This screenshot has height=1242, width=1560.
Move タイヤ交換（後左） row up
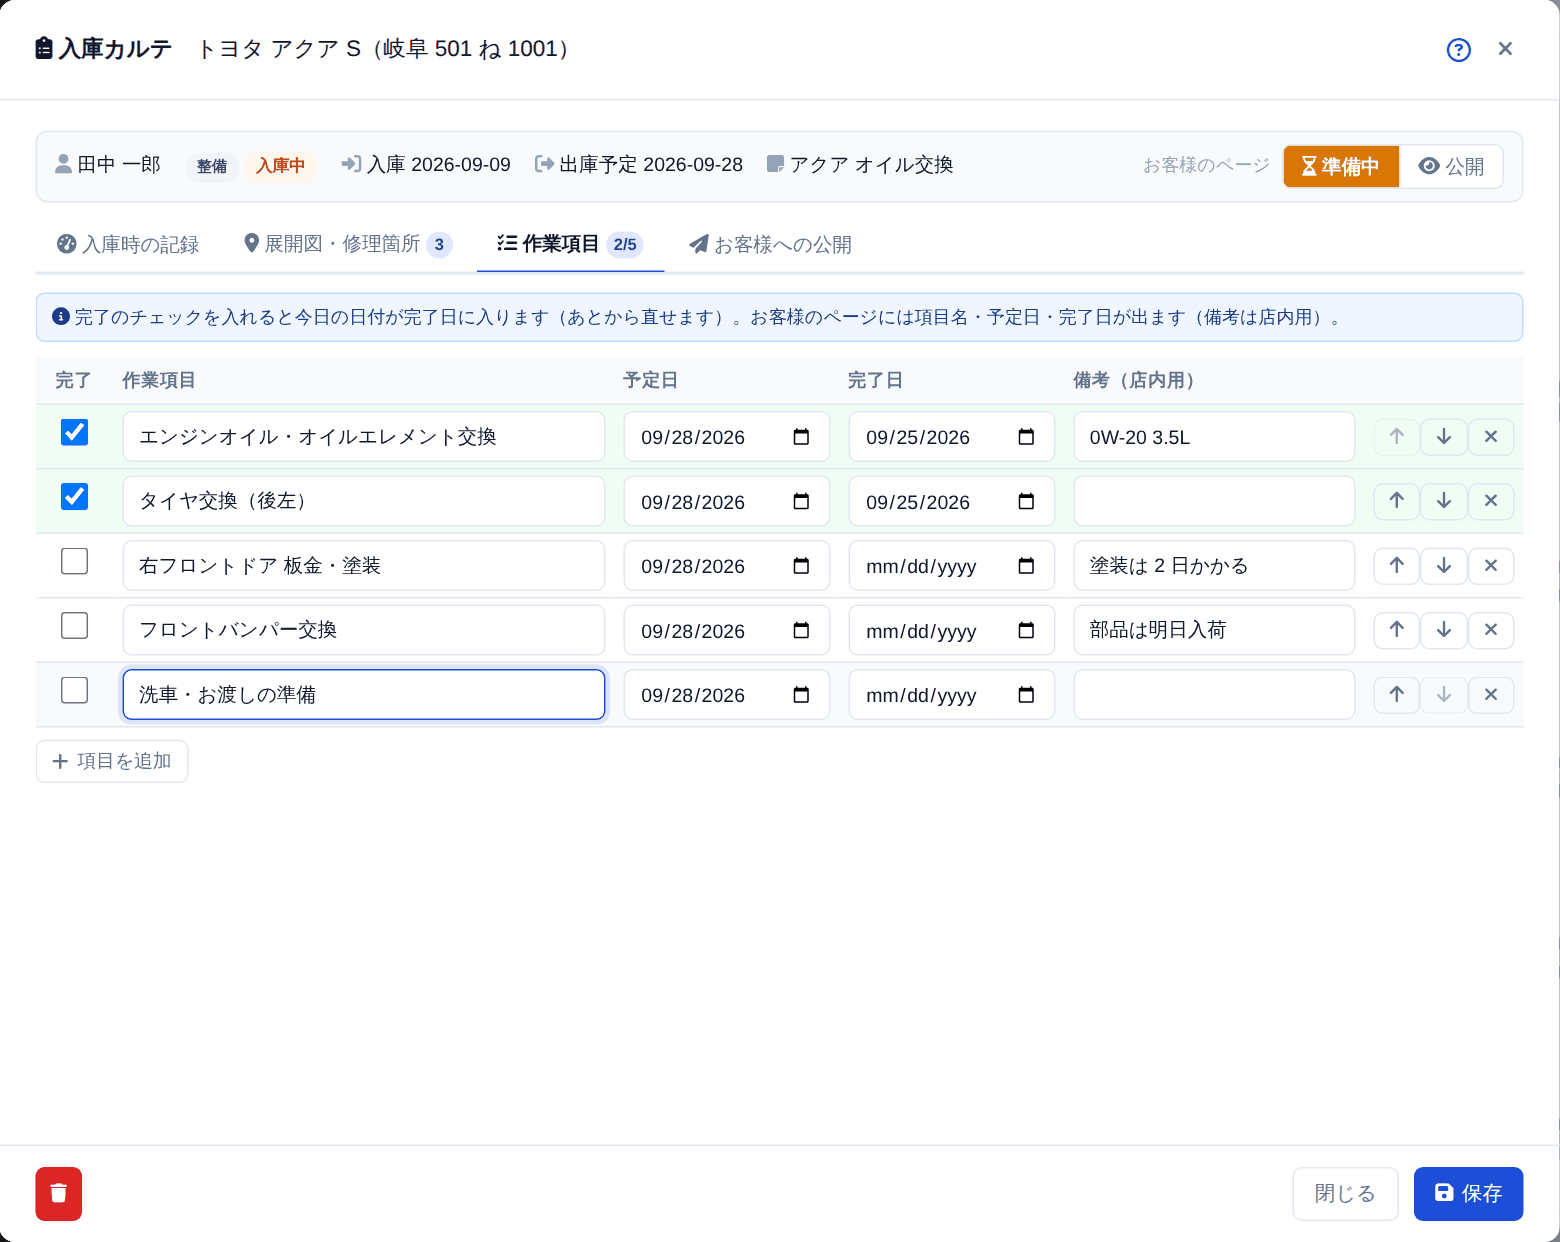1397,501
